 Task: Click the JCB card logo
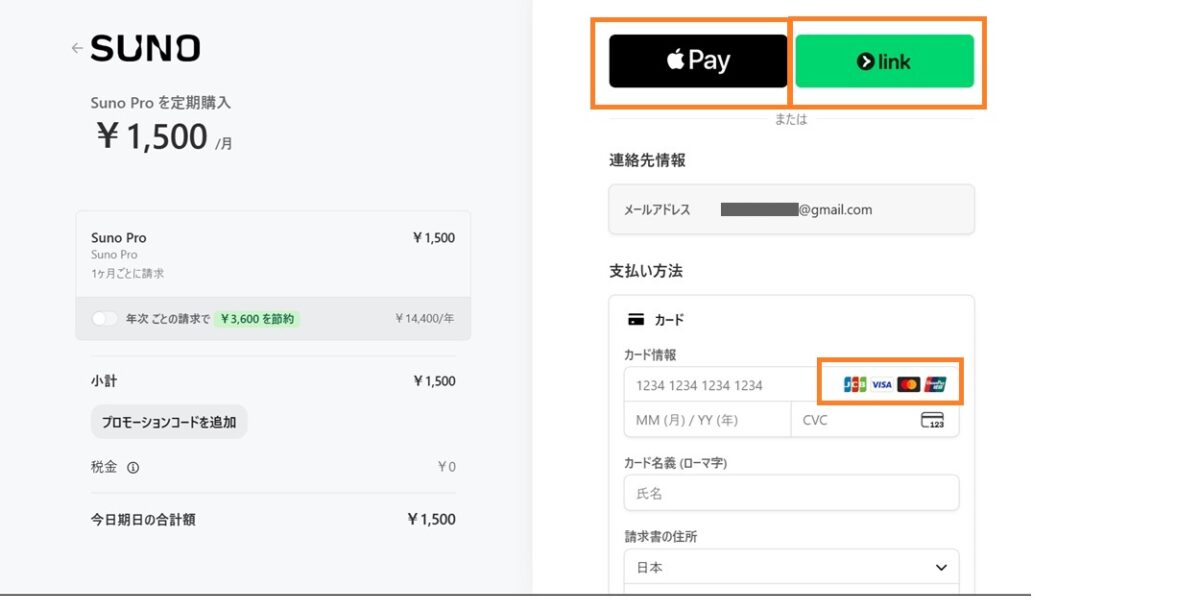[855, 384]
